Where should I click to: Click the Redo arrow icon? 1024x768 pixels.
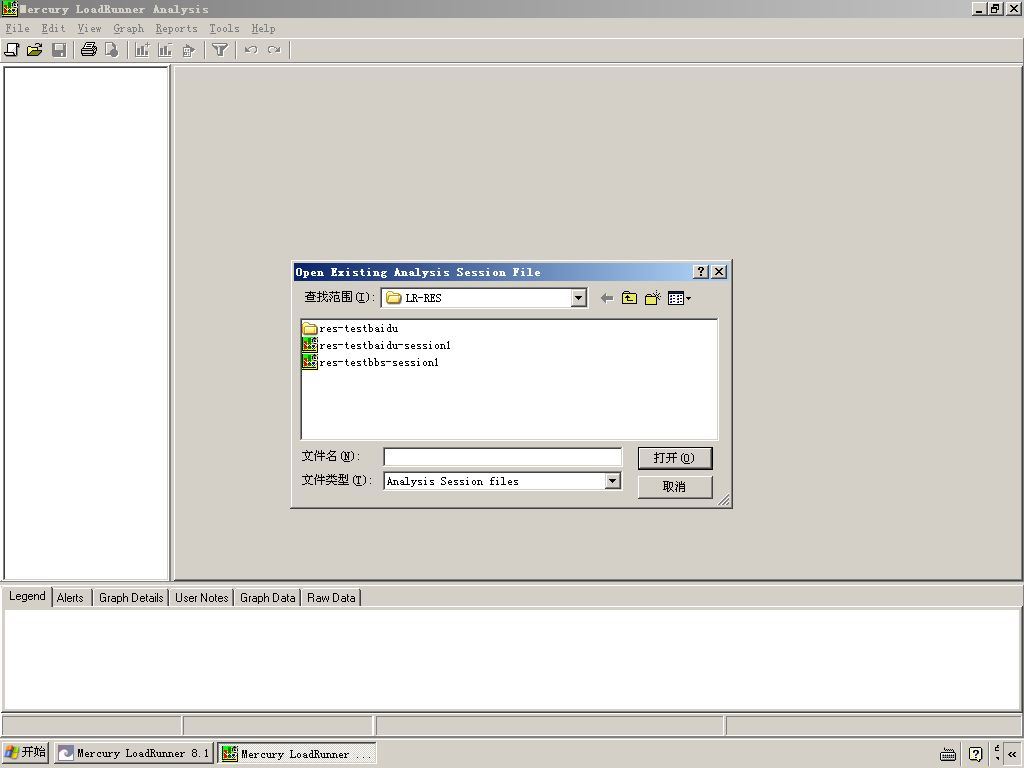274,50
